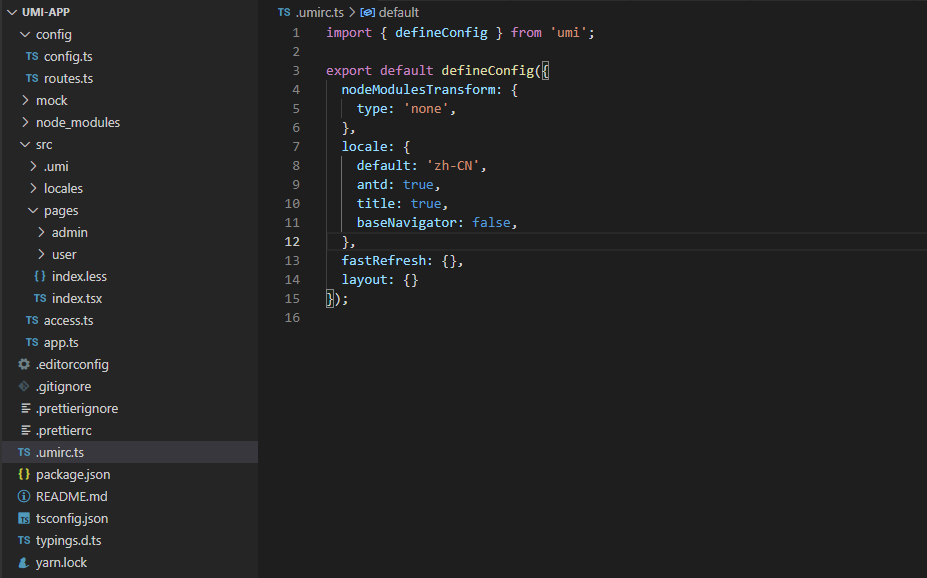Image resolution: width=927 pixels, height=578 pixels.
Task: Click the gear icon beside .editorconfig
Action: click(x=24, y=364)
